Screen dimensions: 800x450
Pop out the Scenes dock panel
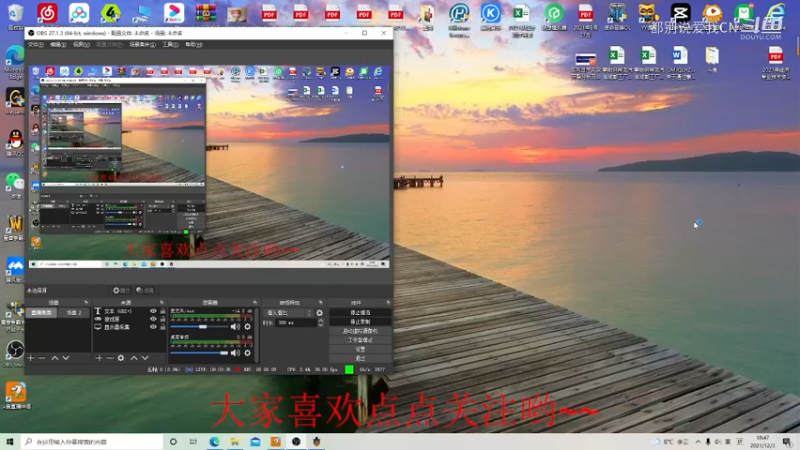tap(86, 303)
